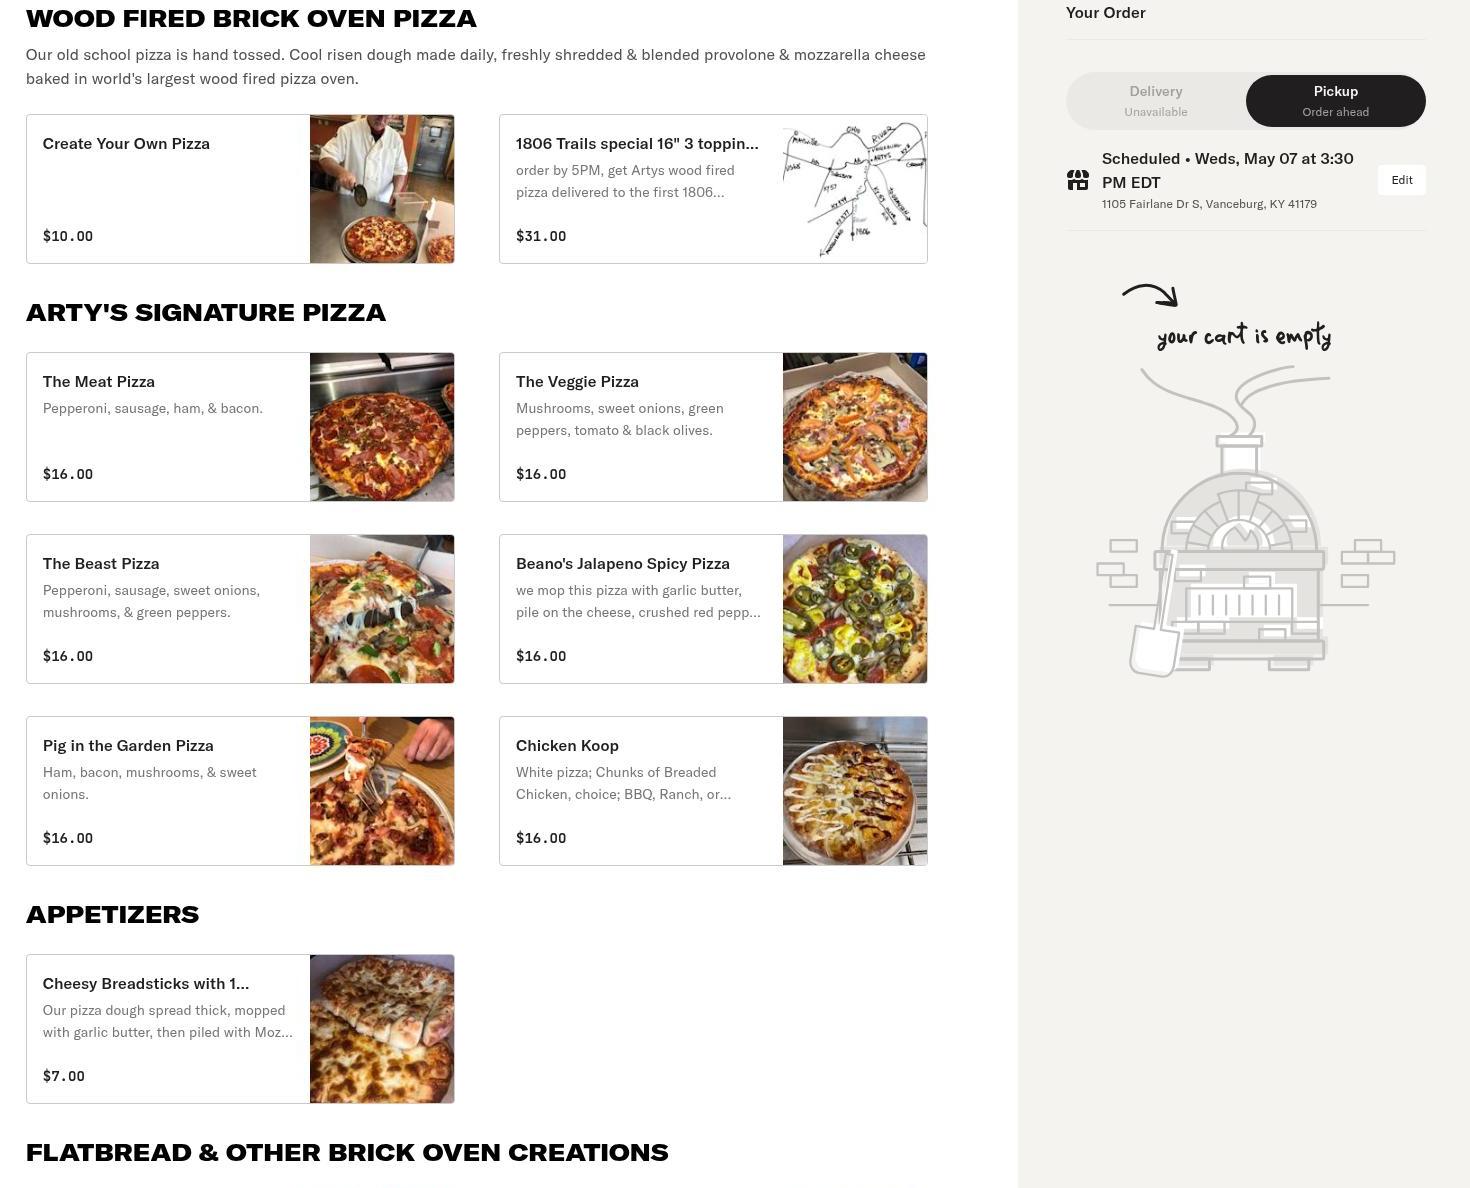Click the hand-drawn trail map image
The height and width of the screenshot is (1188, 1470).
855,189
